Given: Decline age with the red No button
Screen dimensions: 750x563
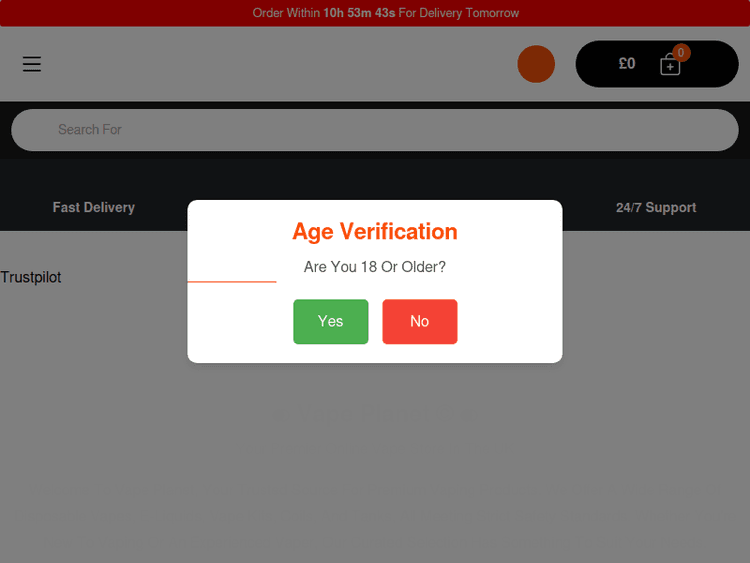Looking at the screenshot, I should (x=419, y=321).
